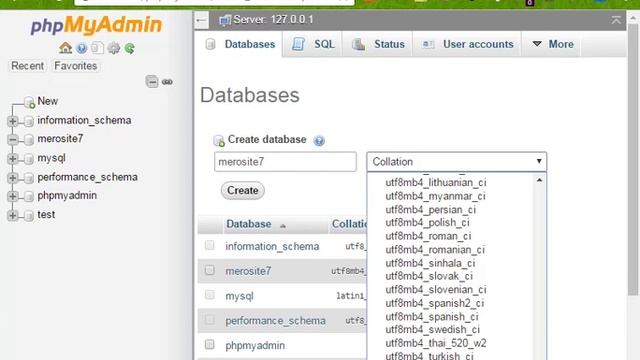640x360 pixels.
Task: Click the create database icon next to heading
Action: 219,140
